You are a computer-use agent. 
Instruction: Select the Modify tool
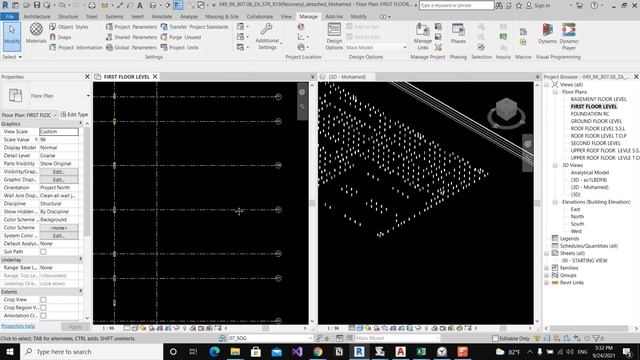pos(12,36)
